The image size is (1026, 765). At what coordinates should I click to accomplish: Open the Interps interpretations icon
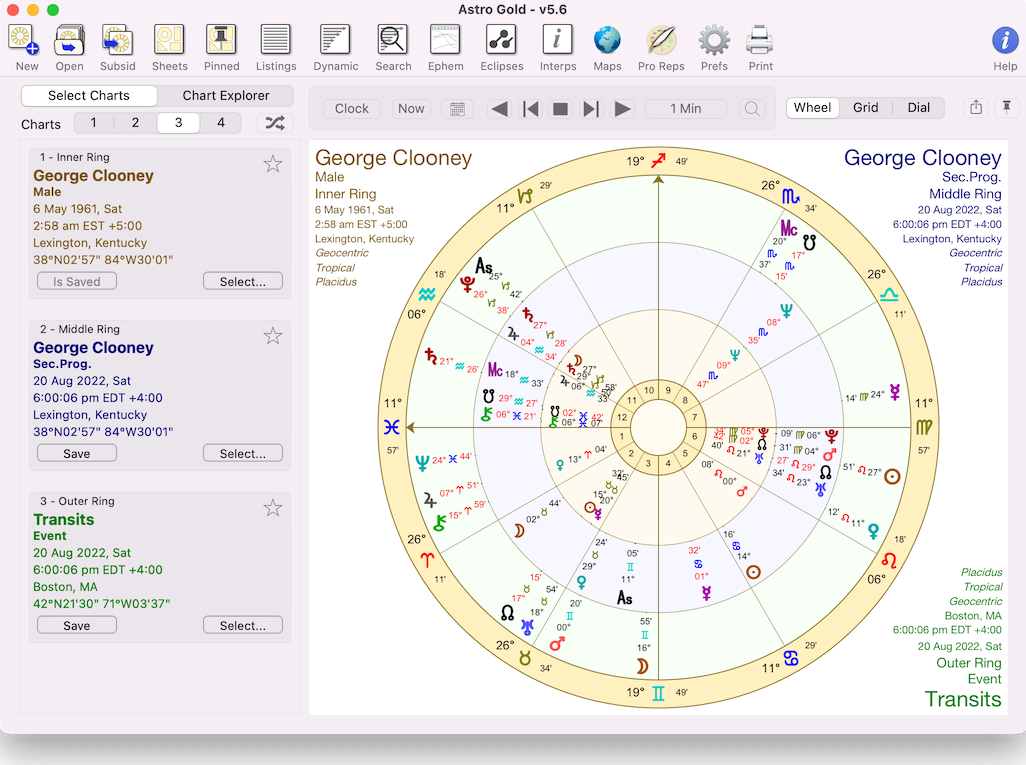pos(557,41)
